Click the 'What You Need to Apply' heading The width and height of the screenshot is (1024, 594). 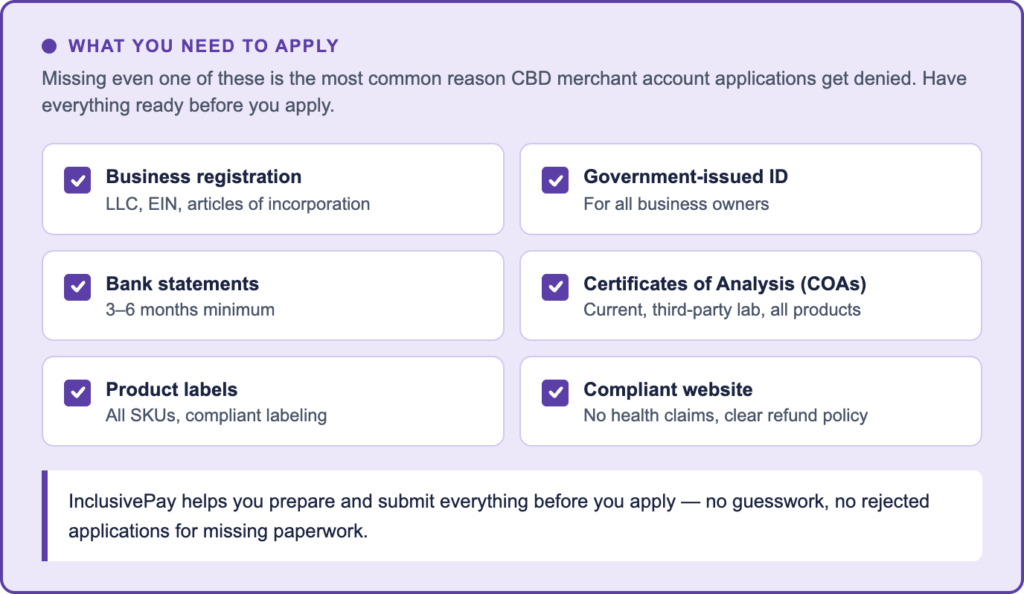(x=203, y=46)
